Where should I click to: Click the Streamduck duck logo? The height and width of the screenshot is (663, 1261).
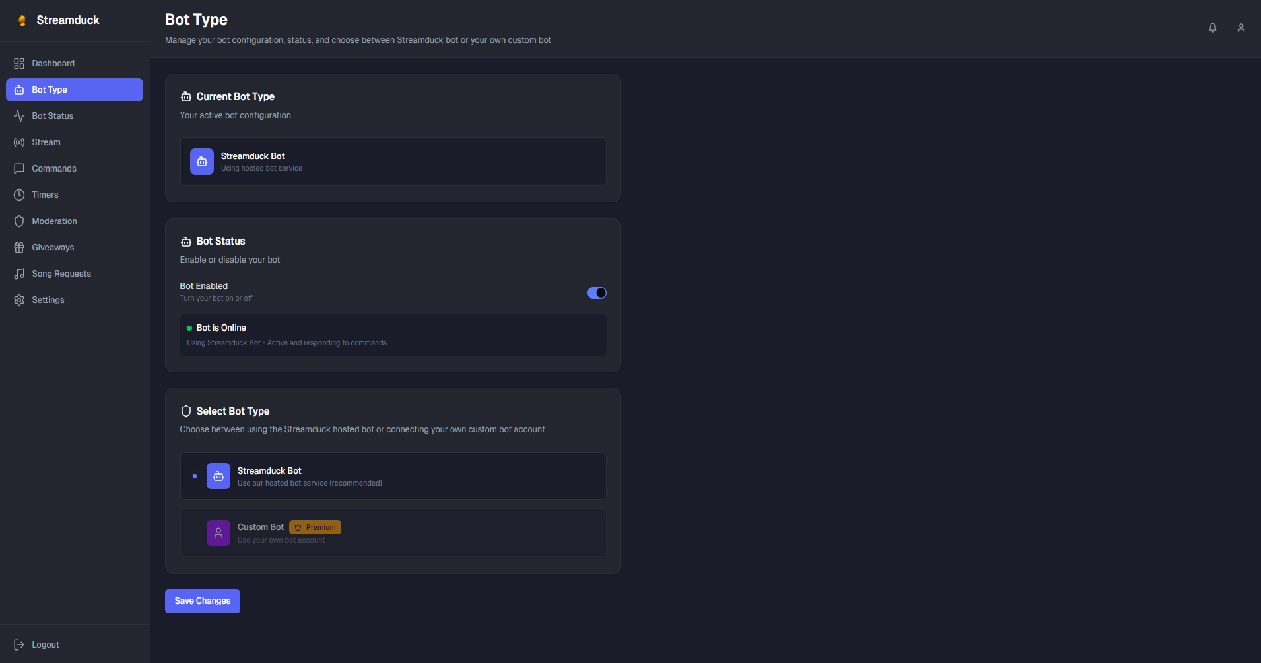[22, 19]
